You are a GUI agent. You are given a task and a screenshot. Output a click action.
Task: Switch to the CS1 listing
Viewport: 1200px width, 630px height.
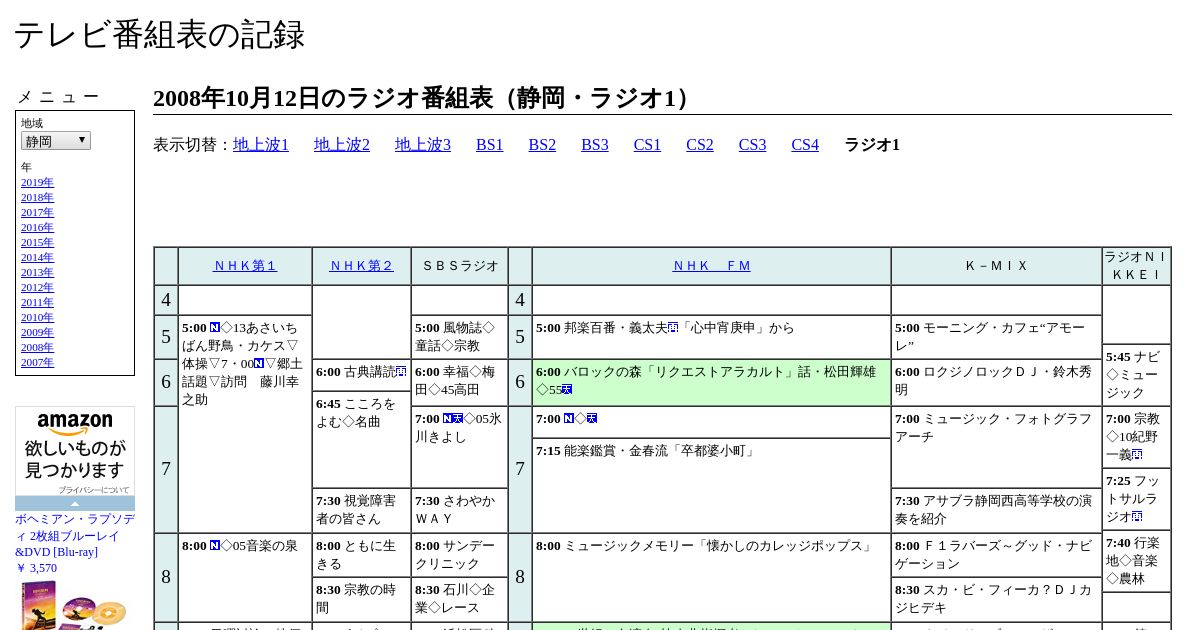[647, 145]
